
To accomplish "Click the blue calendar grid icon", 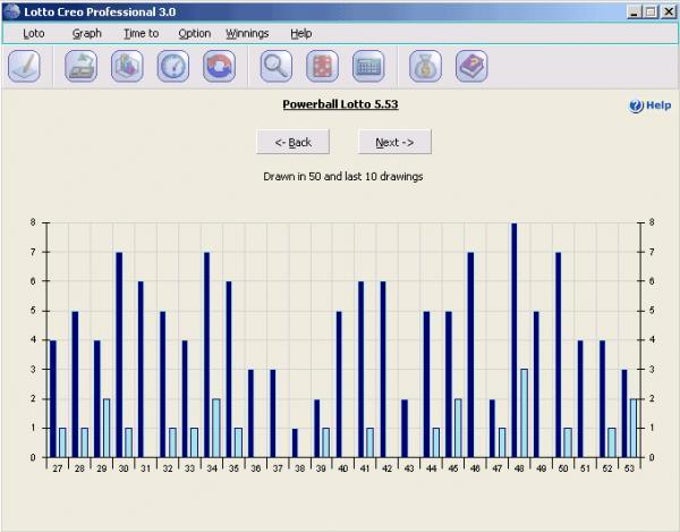I will pos(369,66).
